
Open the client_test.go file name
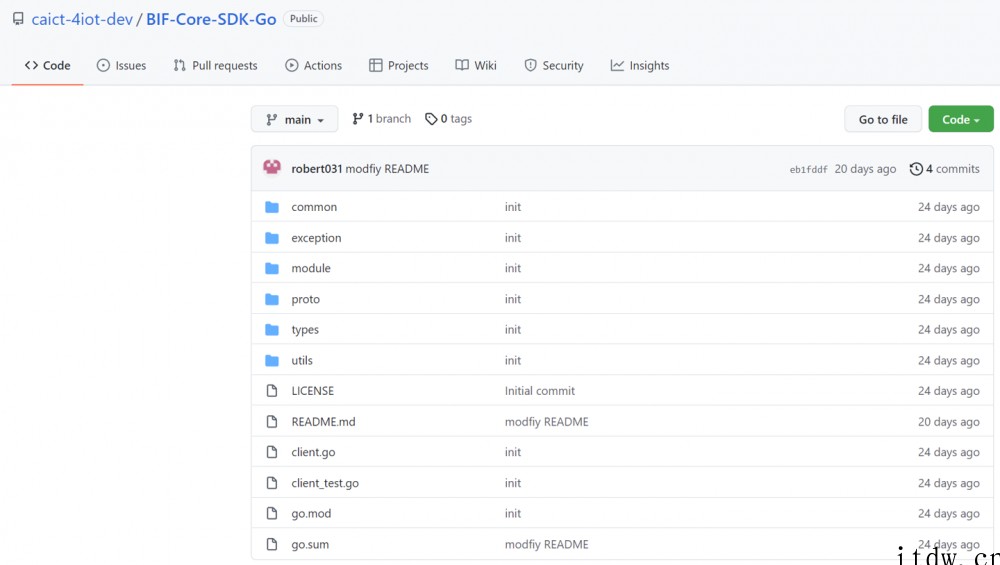point(325,483)
